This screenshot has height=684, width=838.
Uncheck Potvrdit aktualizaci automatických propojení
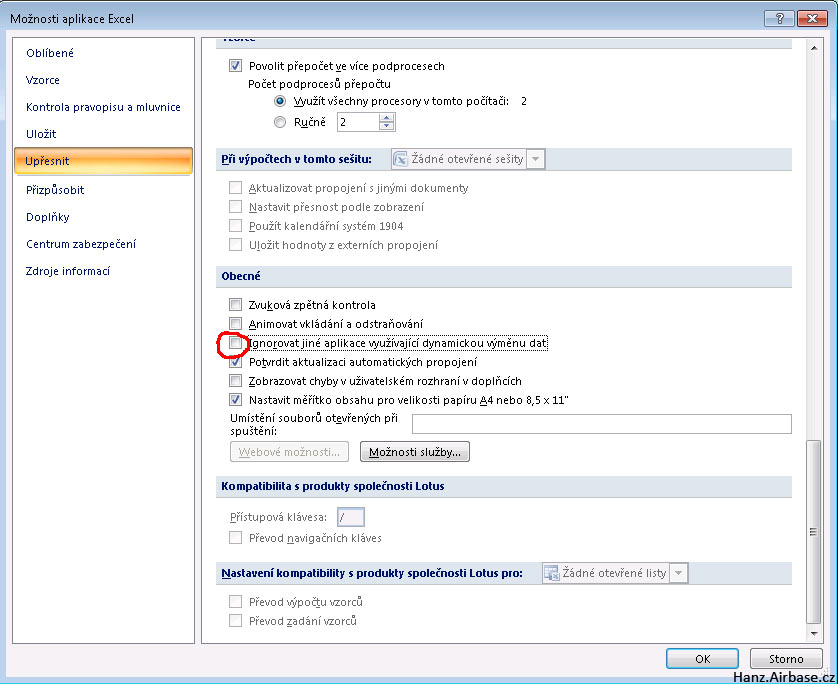[x=235, y=362]
